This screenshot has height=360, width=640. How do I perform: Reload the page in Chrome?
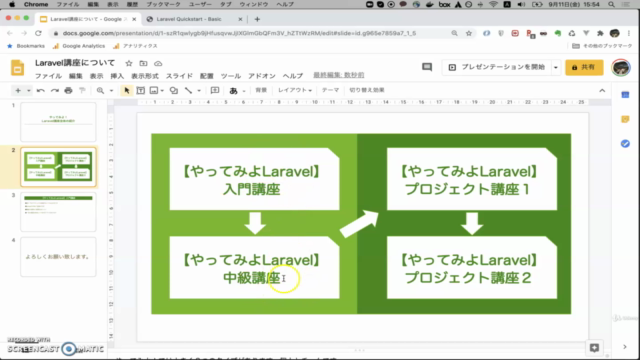(38, 33)
